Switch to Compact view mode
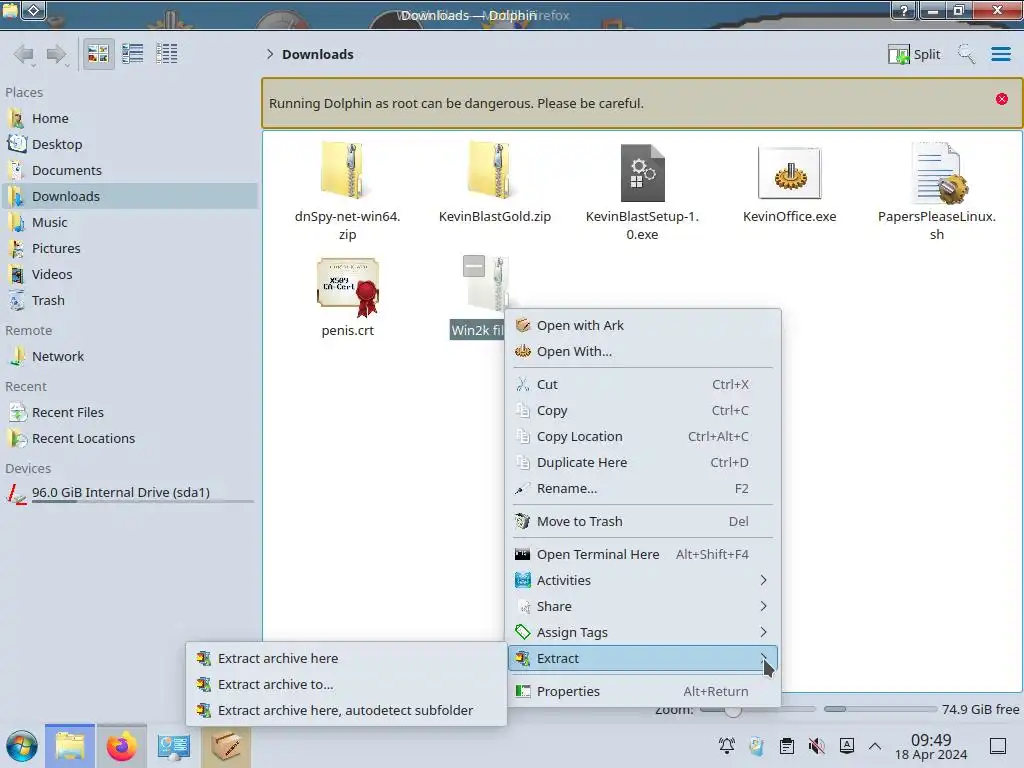The width and height of the screenshot is (1024, 768). (x=133, y=54)
